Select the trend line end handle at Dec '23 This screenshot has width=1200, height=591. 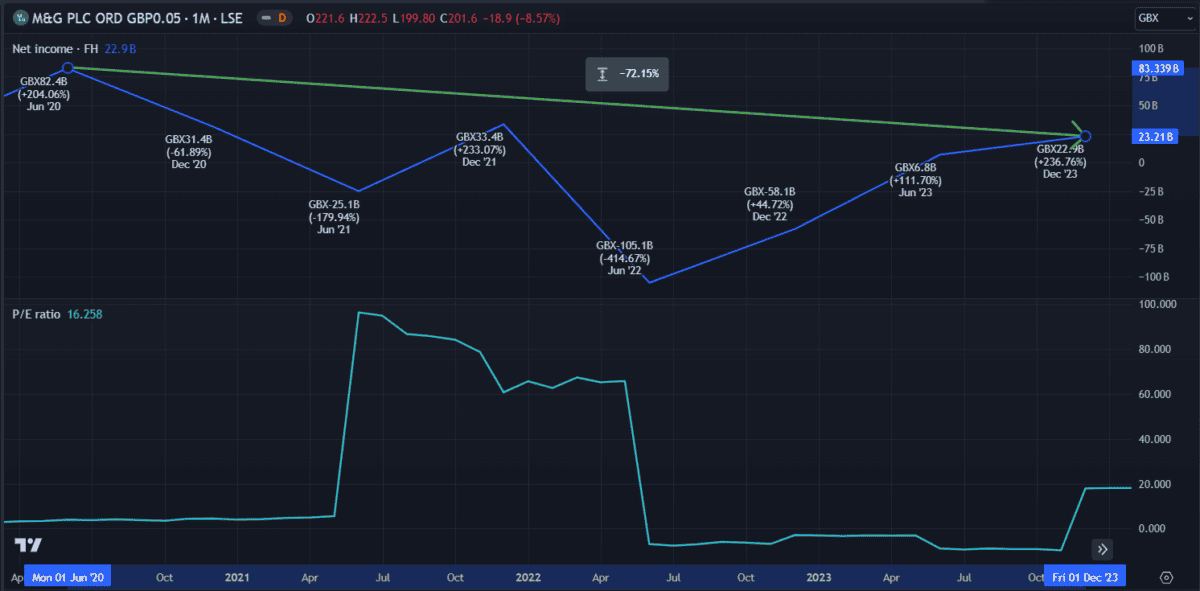pyautogui.click(x=1086, y=136)
